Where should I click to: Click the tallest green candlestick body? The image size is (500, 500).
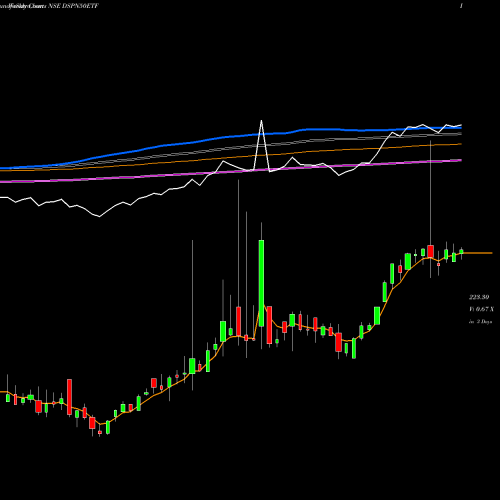click(261, 283)
